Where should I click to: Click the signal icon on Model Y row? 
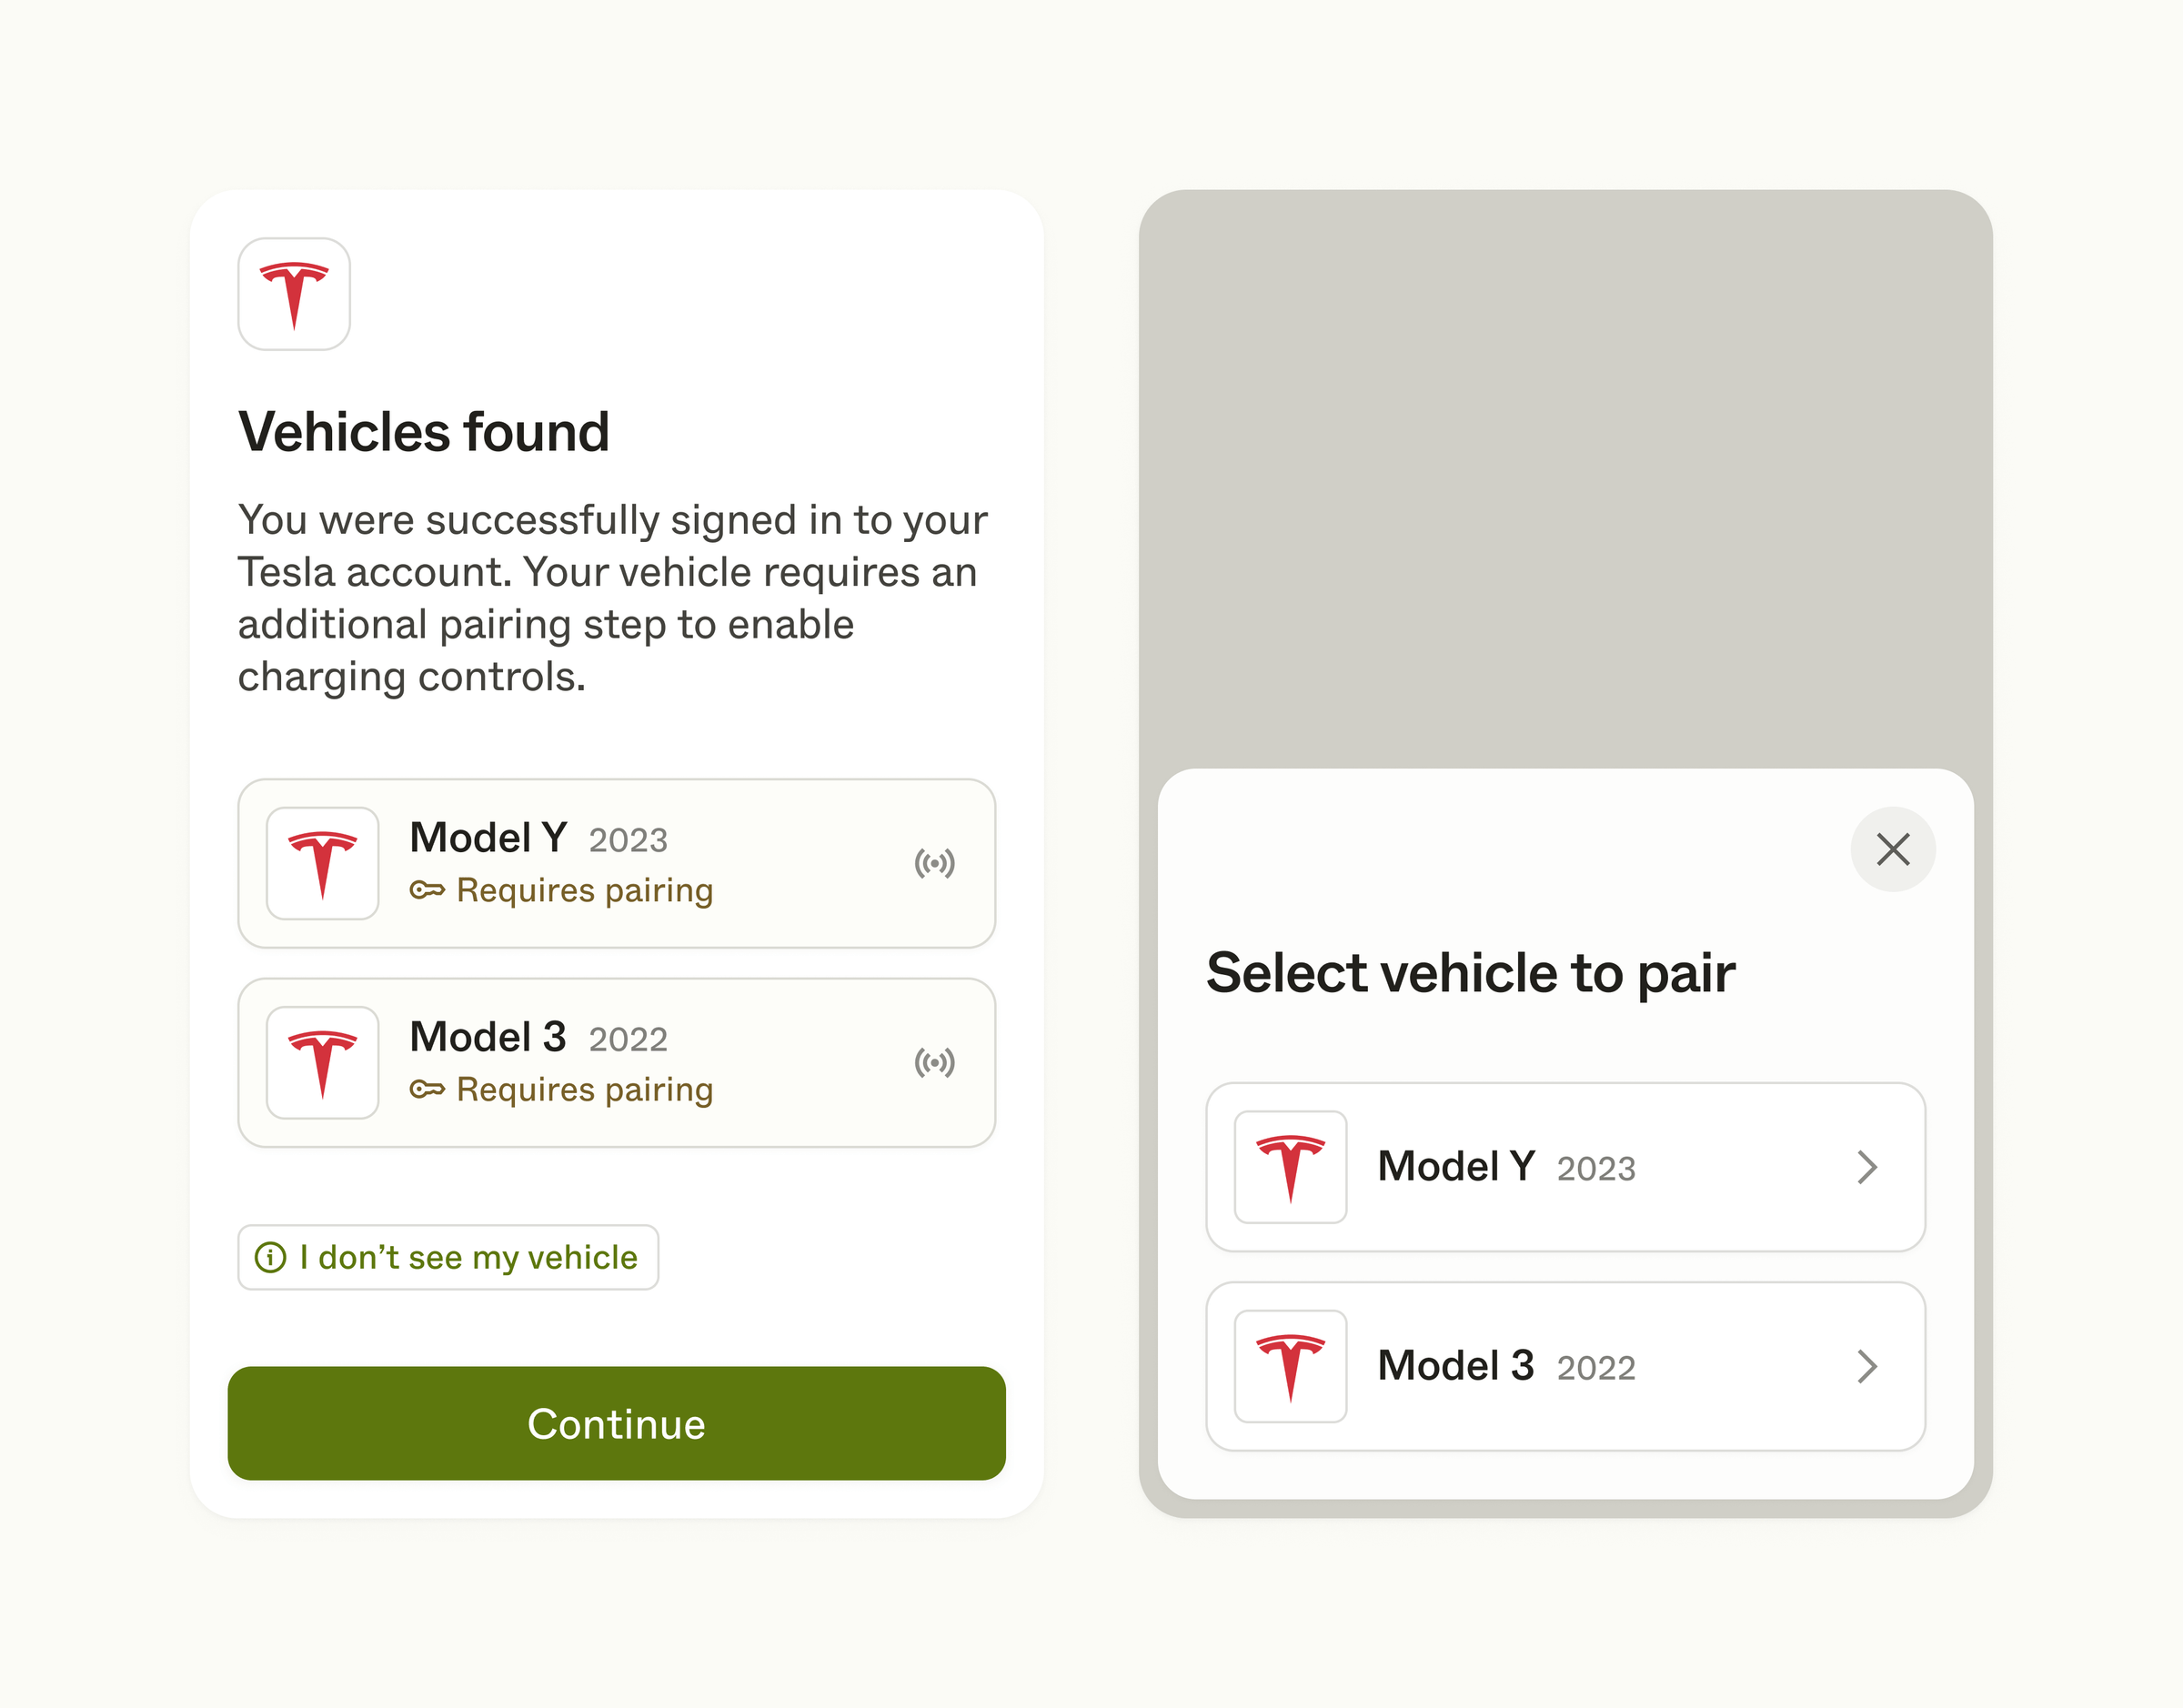coord(934,863)
